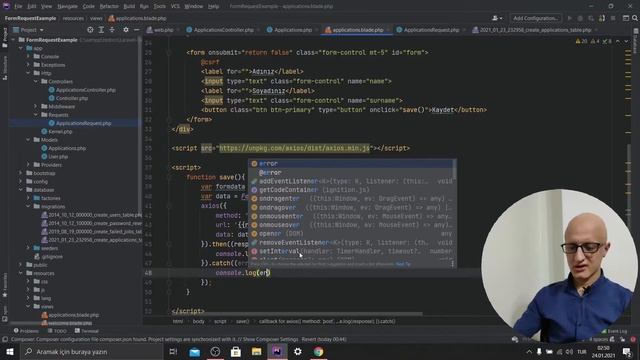Open the Edit menu
Image resolution: width=640 pixels, height=360 pixels.
[32, 7]
